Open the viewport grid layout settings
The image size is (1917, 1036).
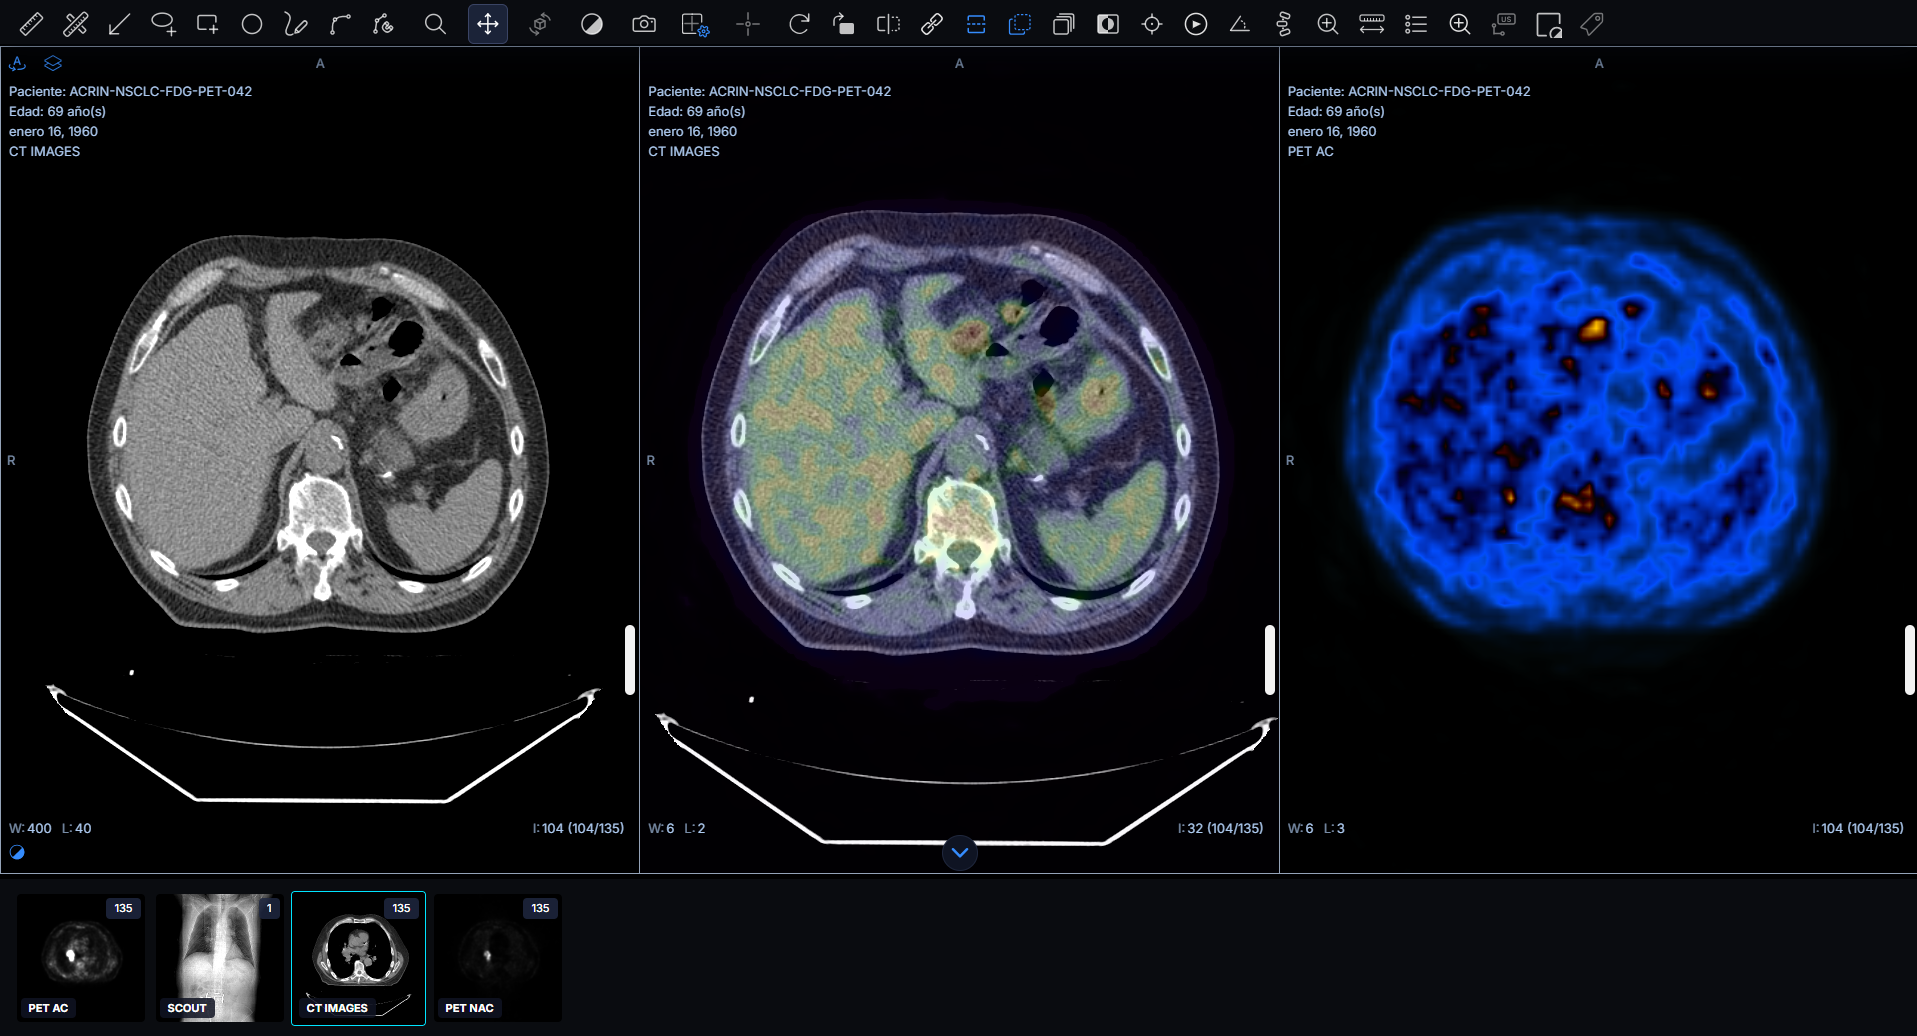(695, 24)
